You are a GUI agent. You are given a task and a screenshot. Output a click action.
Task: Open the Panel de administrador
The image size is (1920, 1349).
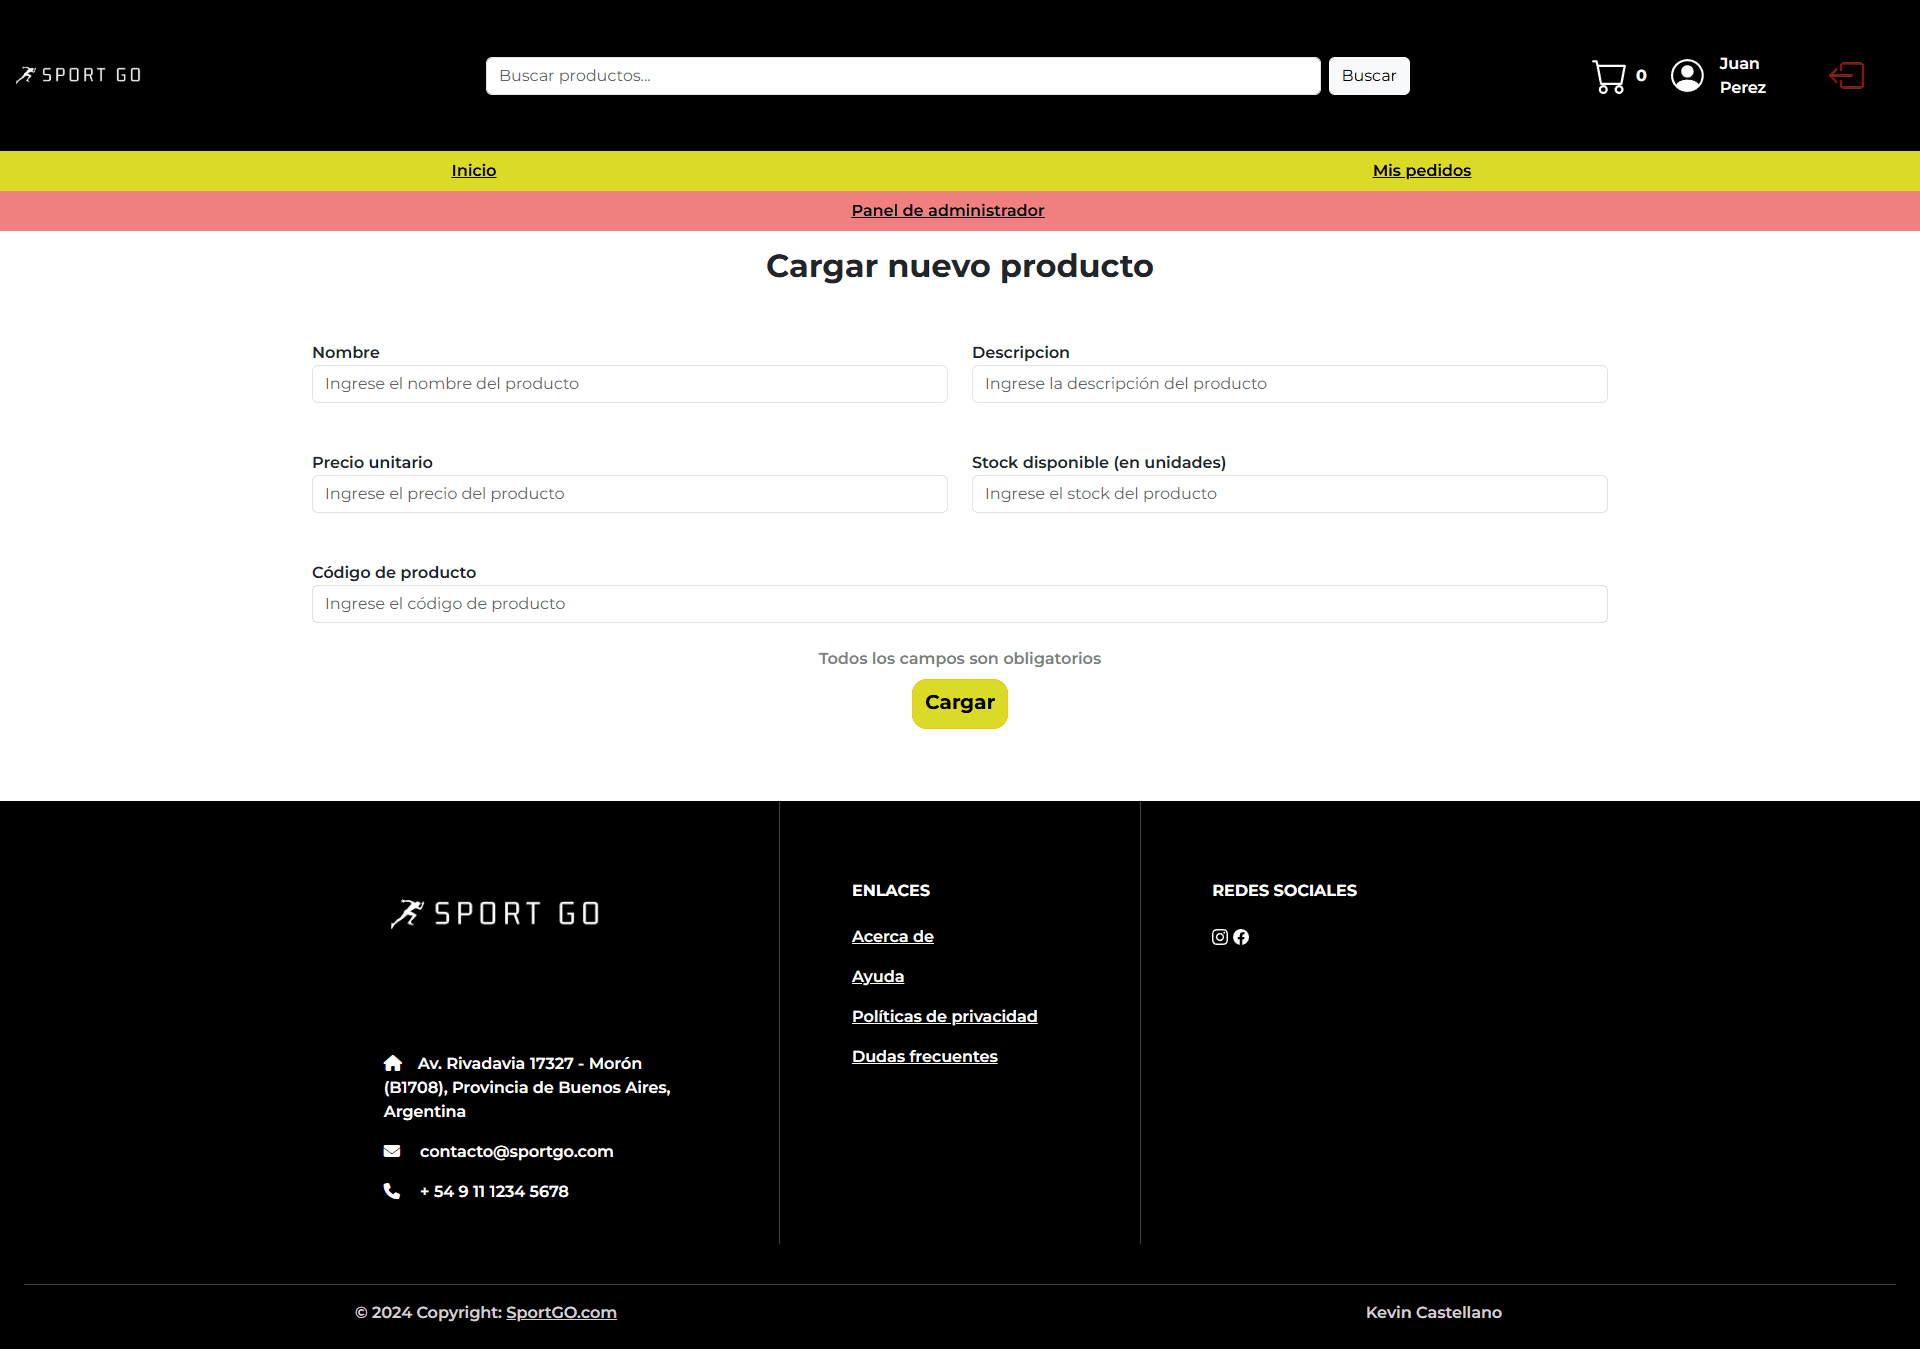(x=947, y=210)
